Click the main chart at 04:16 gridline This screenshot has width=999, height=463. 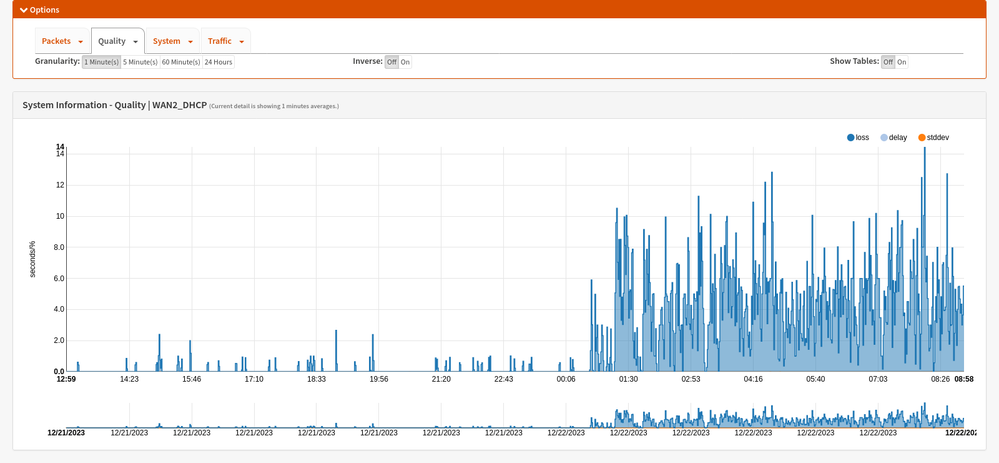pos(753,259)
